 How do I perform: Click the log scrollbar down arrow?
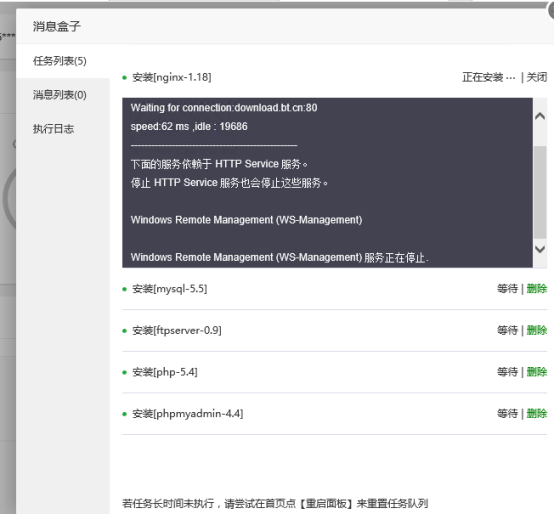coord(540,249)
